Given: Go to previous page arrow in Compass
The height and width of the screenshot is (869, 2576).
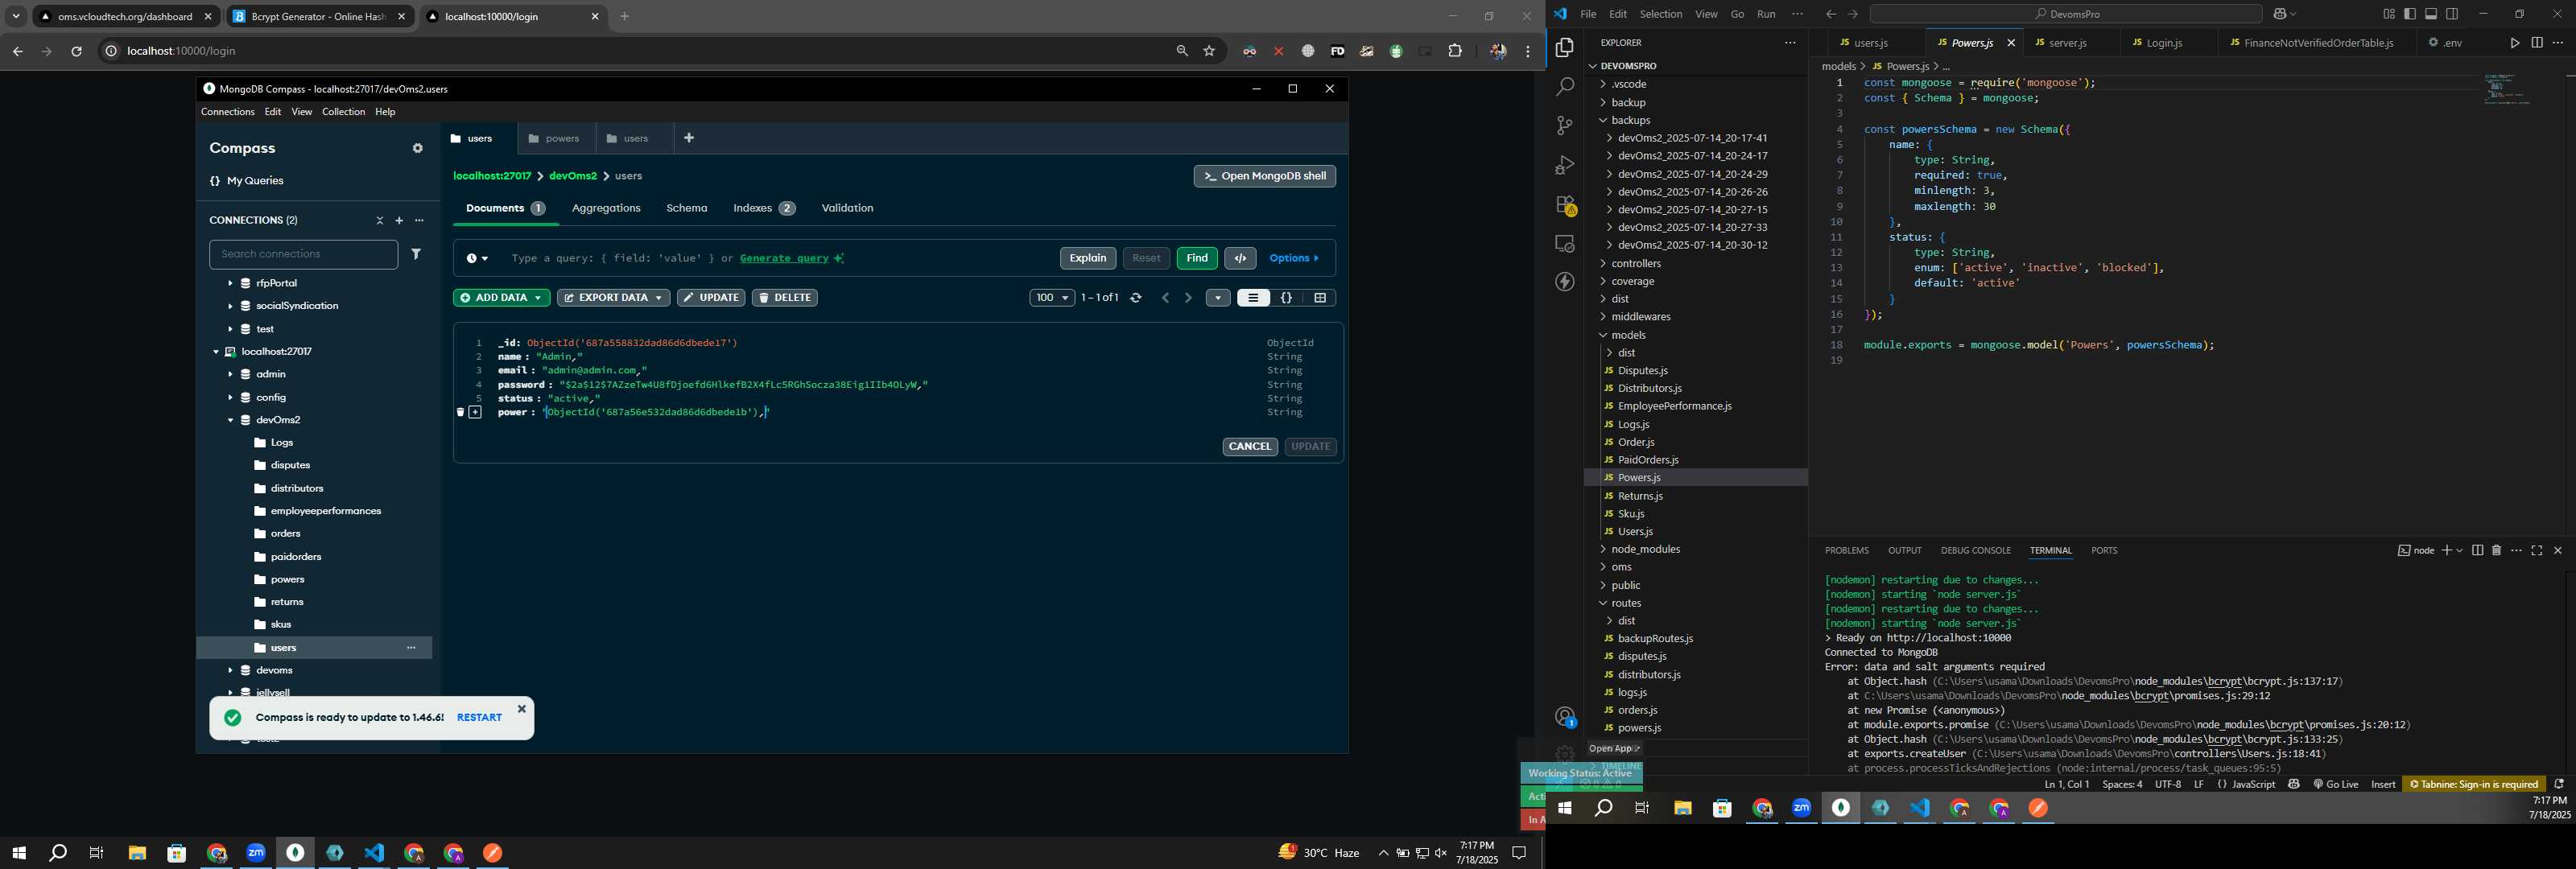Looking at the screenshot, I should (1165, 298).
